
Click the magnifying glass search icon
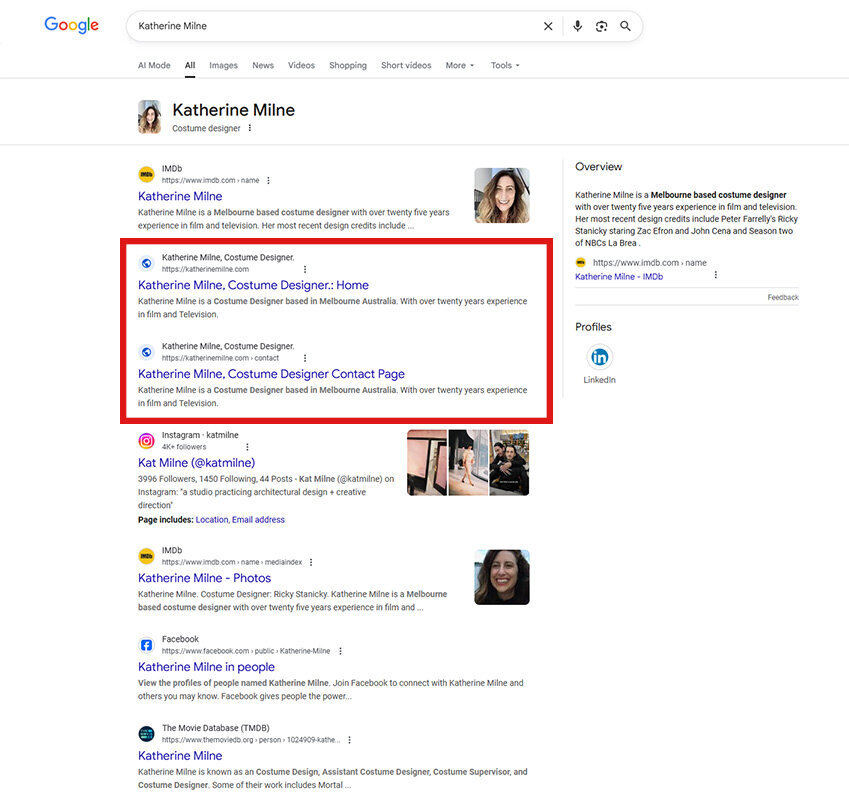point(625,26)
